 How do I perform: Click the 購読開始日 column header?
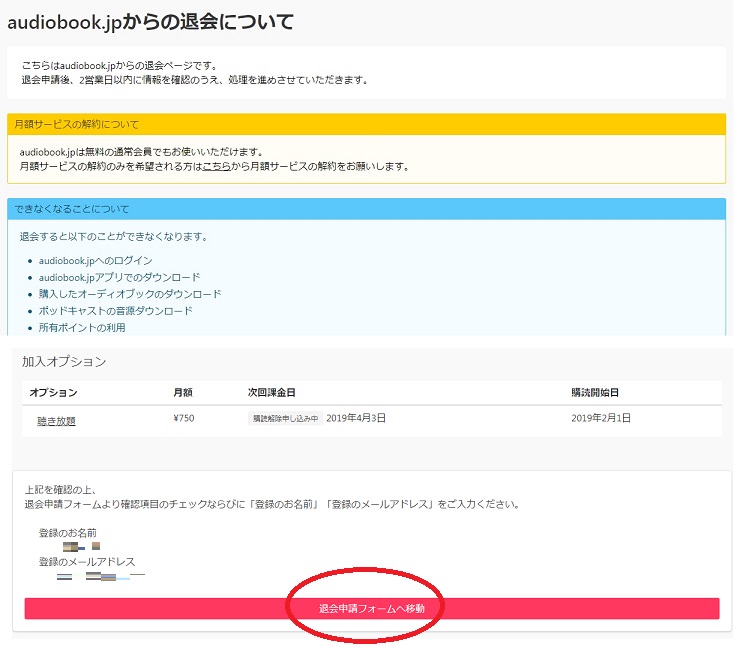click(595, 392)
